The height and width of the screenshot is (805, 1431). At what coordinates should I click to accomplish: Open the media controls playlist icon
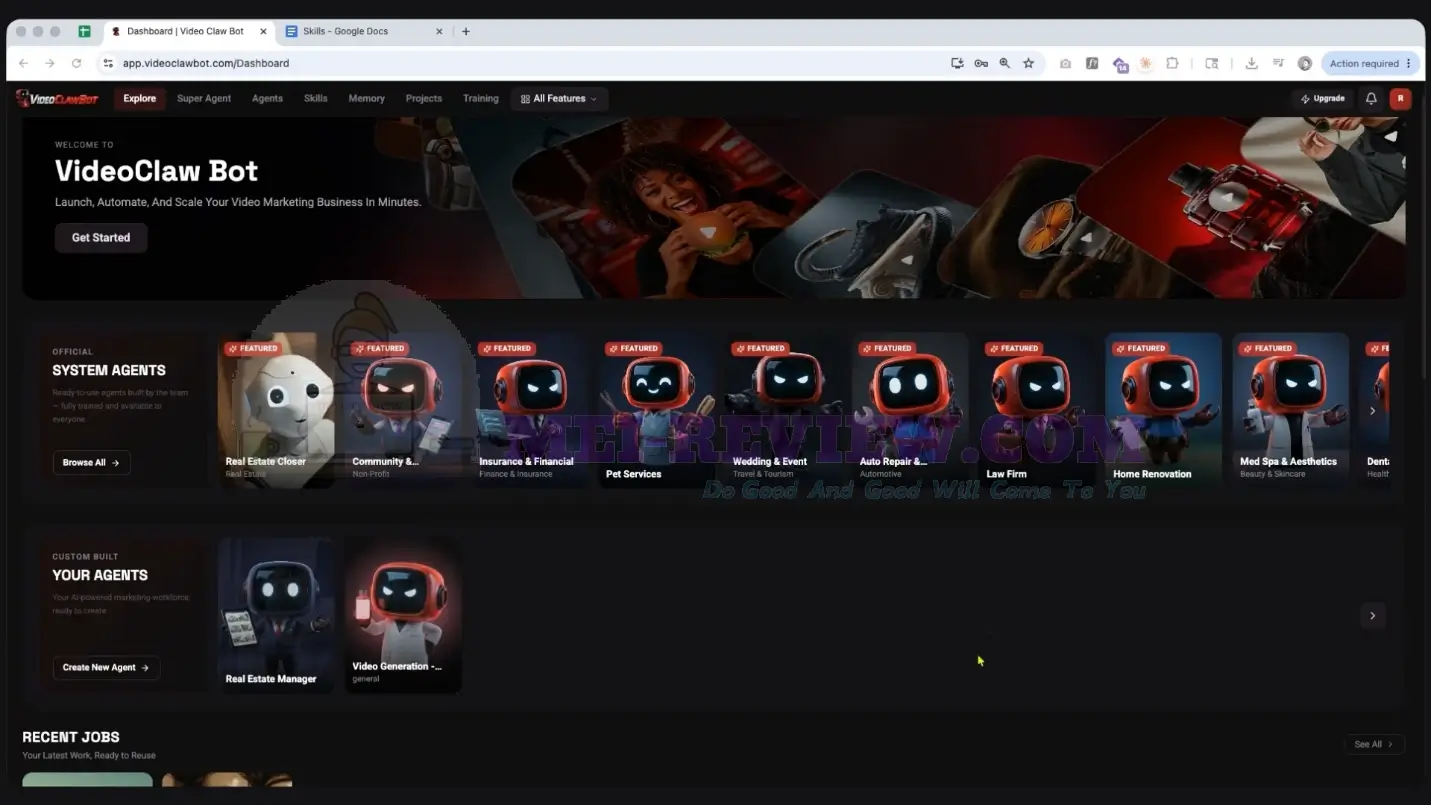click(x=1278, y=63)
